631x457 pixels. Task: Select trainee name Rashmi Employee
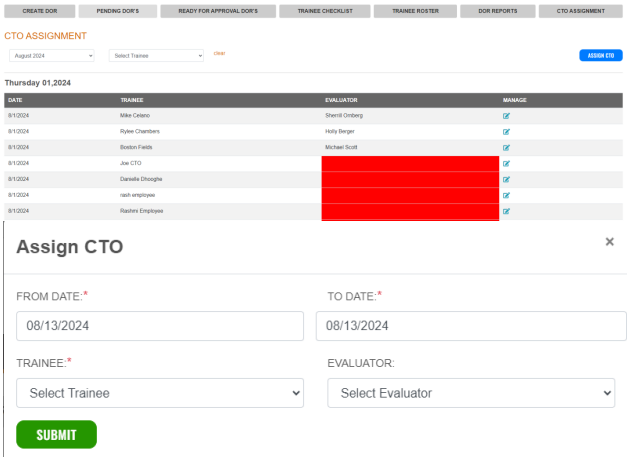click(x=142, y=211)
